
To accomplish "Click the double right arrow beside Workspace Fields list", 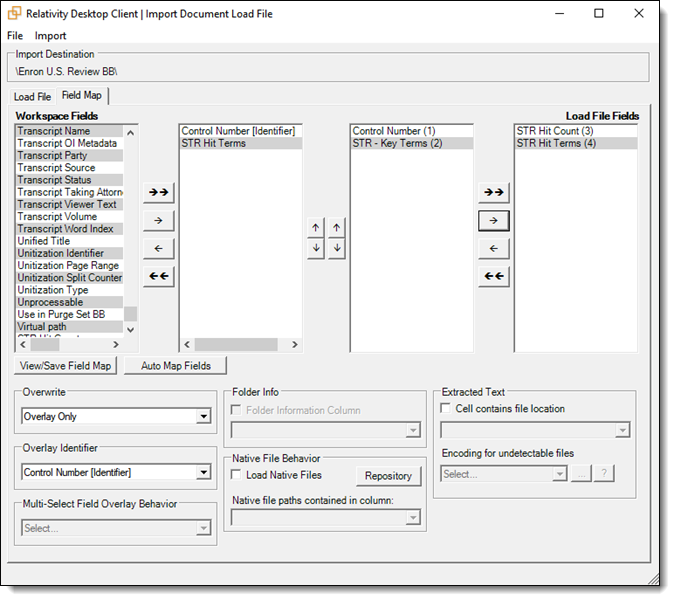I will coord(158,192).
